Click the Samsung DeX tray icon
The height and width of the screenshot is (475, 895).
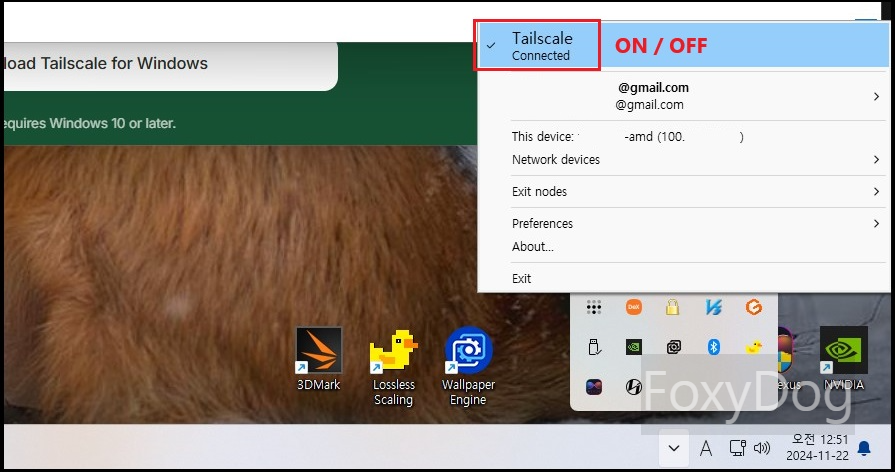click(634, 307)
